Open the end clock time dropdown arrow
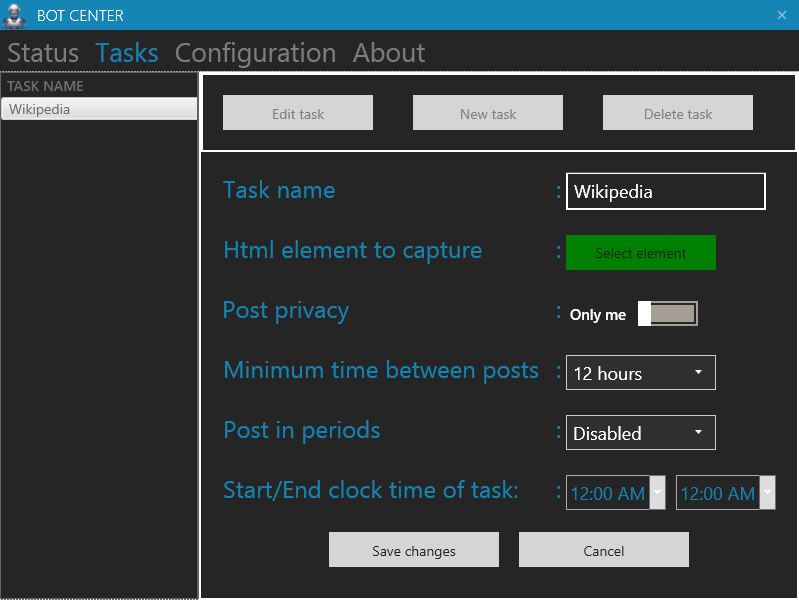The height and width of the screenshot is (600, 799). pos(767,492)
